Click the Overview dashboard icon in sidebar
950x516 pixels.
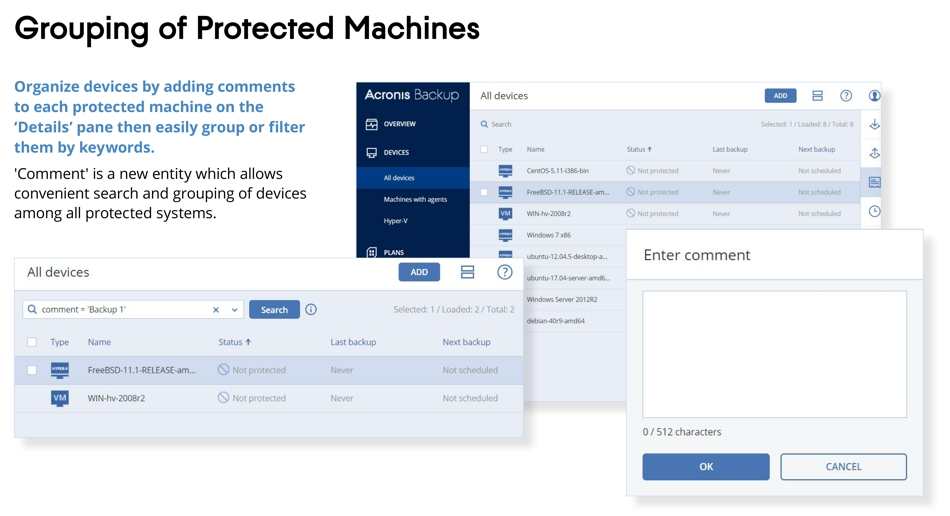point(371,124)
